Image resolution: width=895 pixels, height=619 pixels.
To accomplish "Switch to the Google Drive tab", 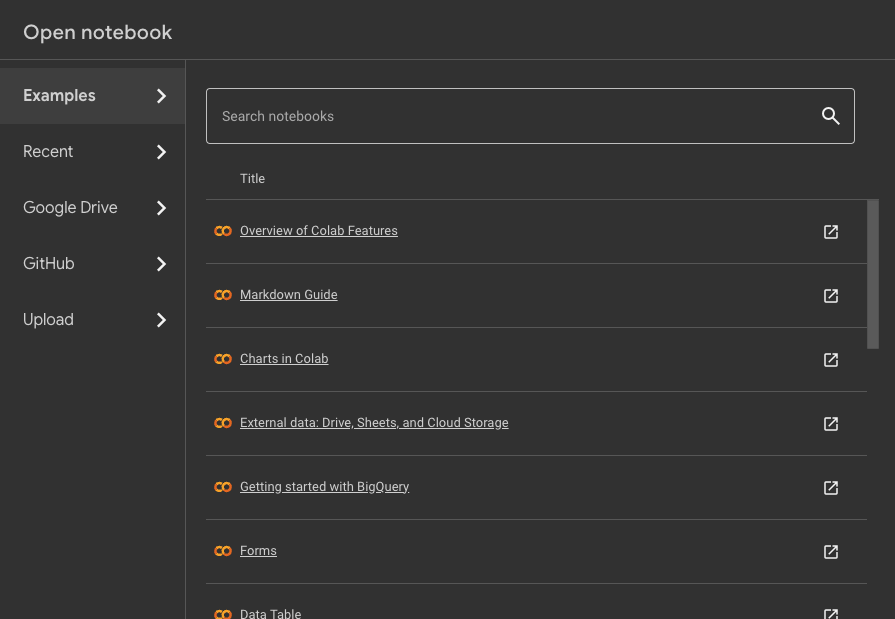I will 92,208.
